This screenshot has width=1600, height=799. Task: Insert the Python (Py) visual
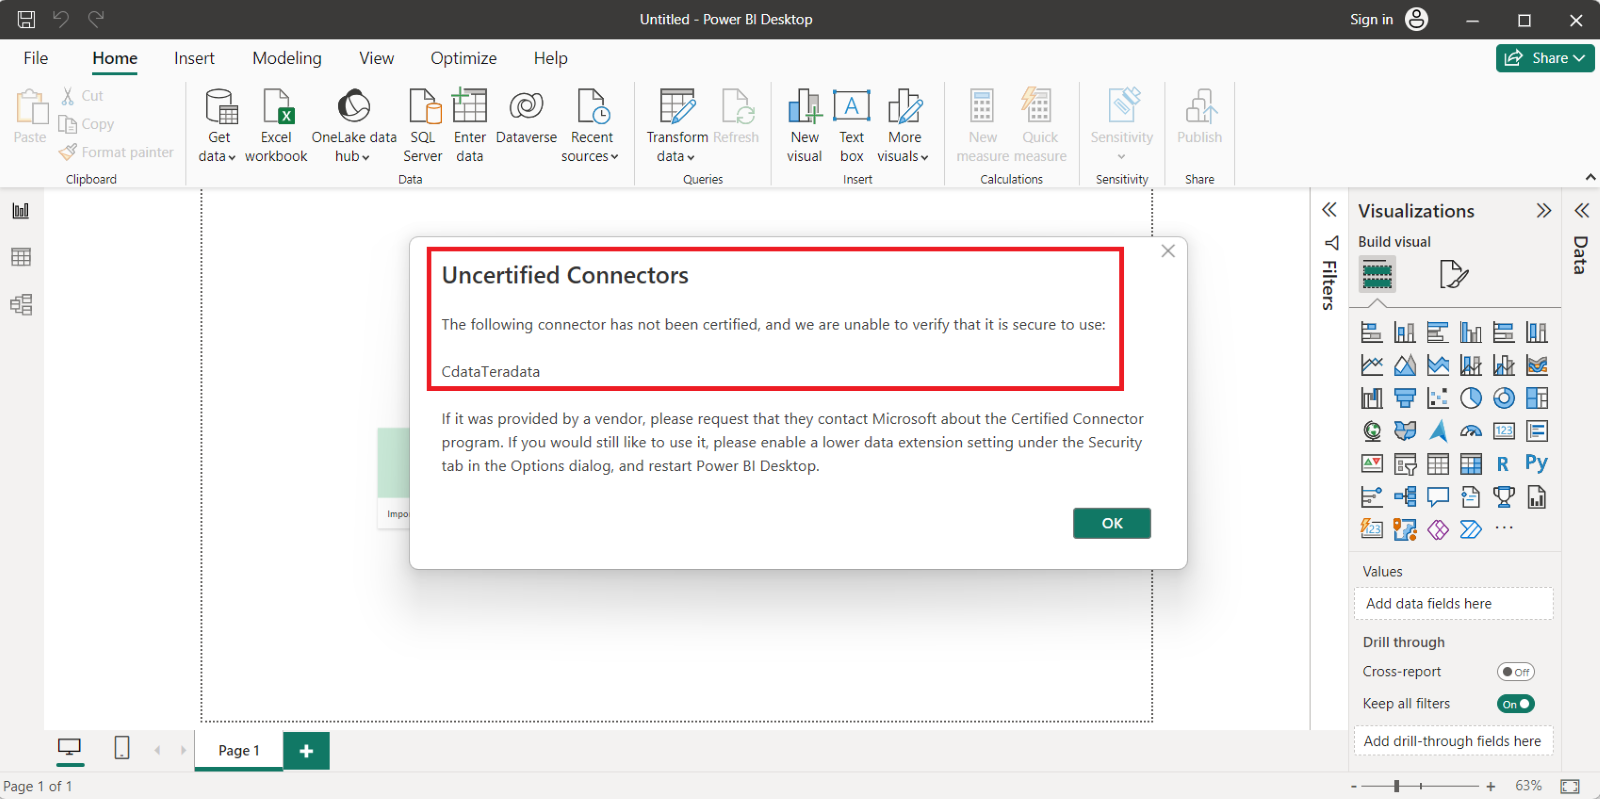[1537, 463]
